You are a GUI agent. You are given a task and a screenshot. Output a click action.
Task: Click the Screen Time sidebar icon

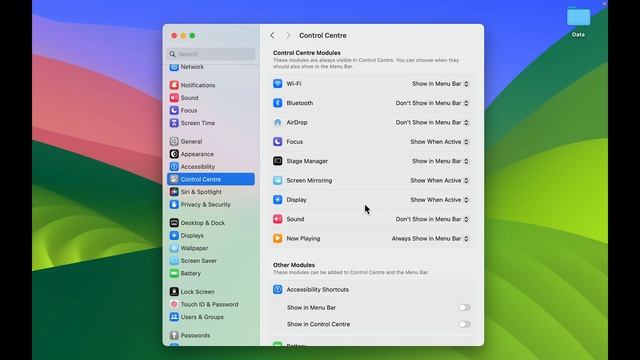point(174,123)
